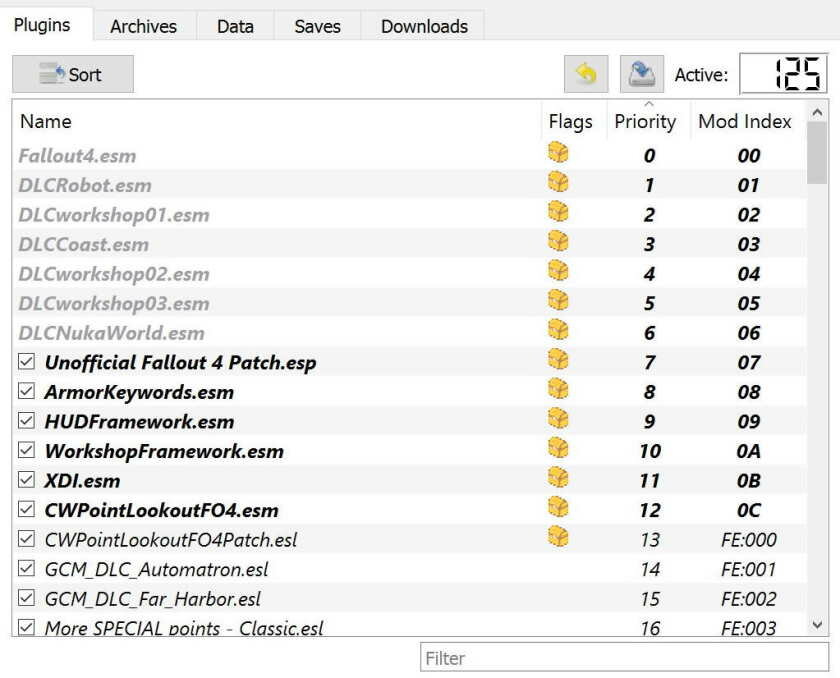Uncheck XDI.esm plugin
Image resolution: width=840 pixels, height=678 pixels.
pos(26,479)
